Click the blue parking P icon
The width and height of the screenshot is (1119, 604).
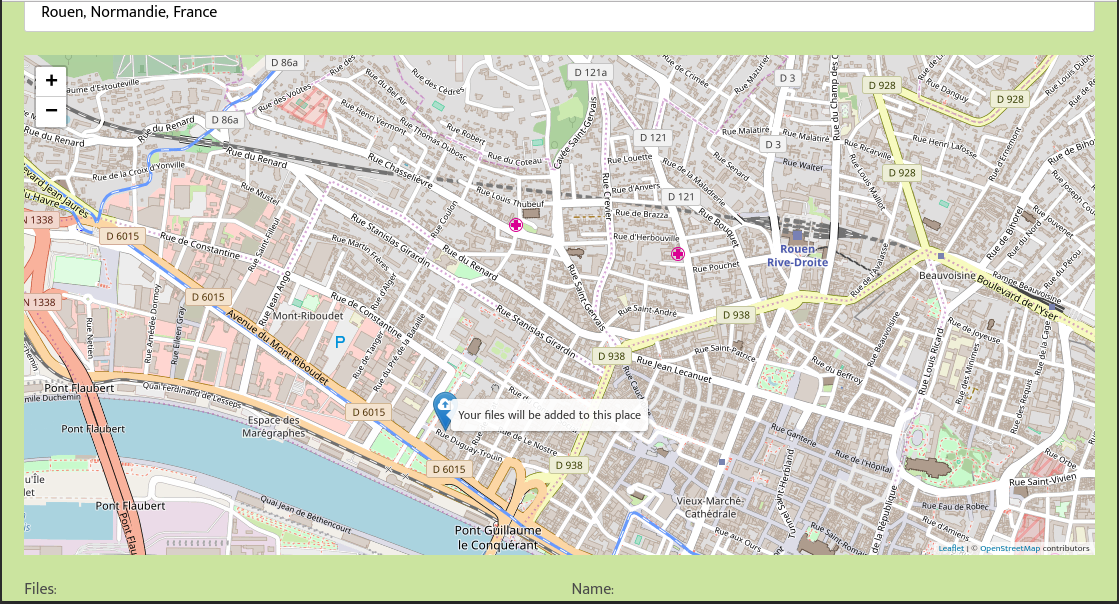tap(340, 342)
